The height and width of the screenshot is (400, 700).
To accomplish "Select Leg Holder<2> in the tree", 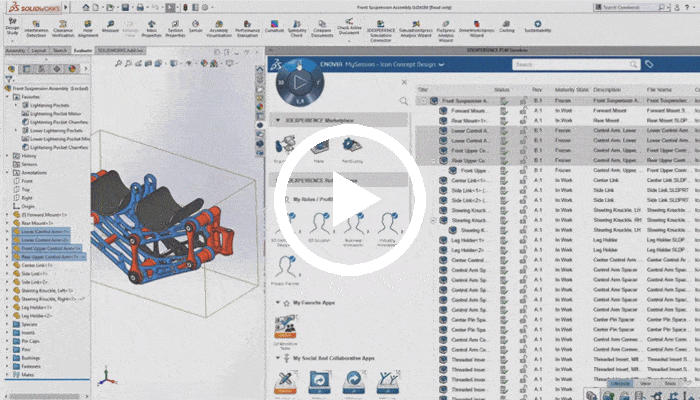I will click(33, 316).
